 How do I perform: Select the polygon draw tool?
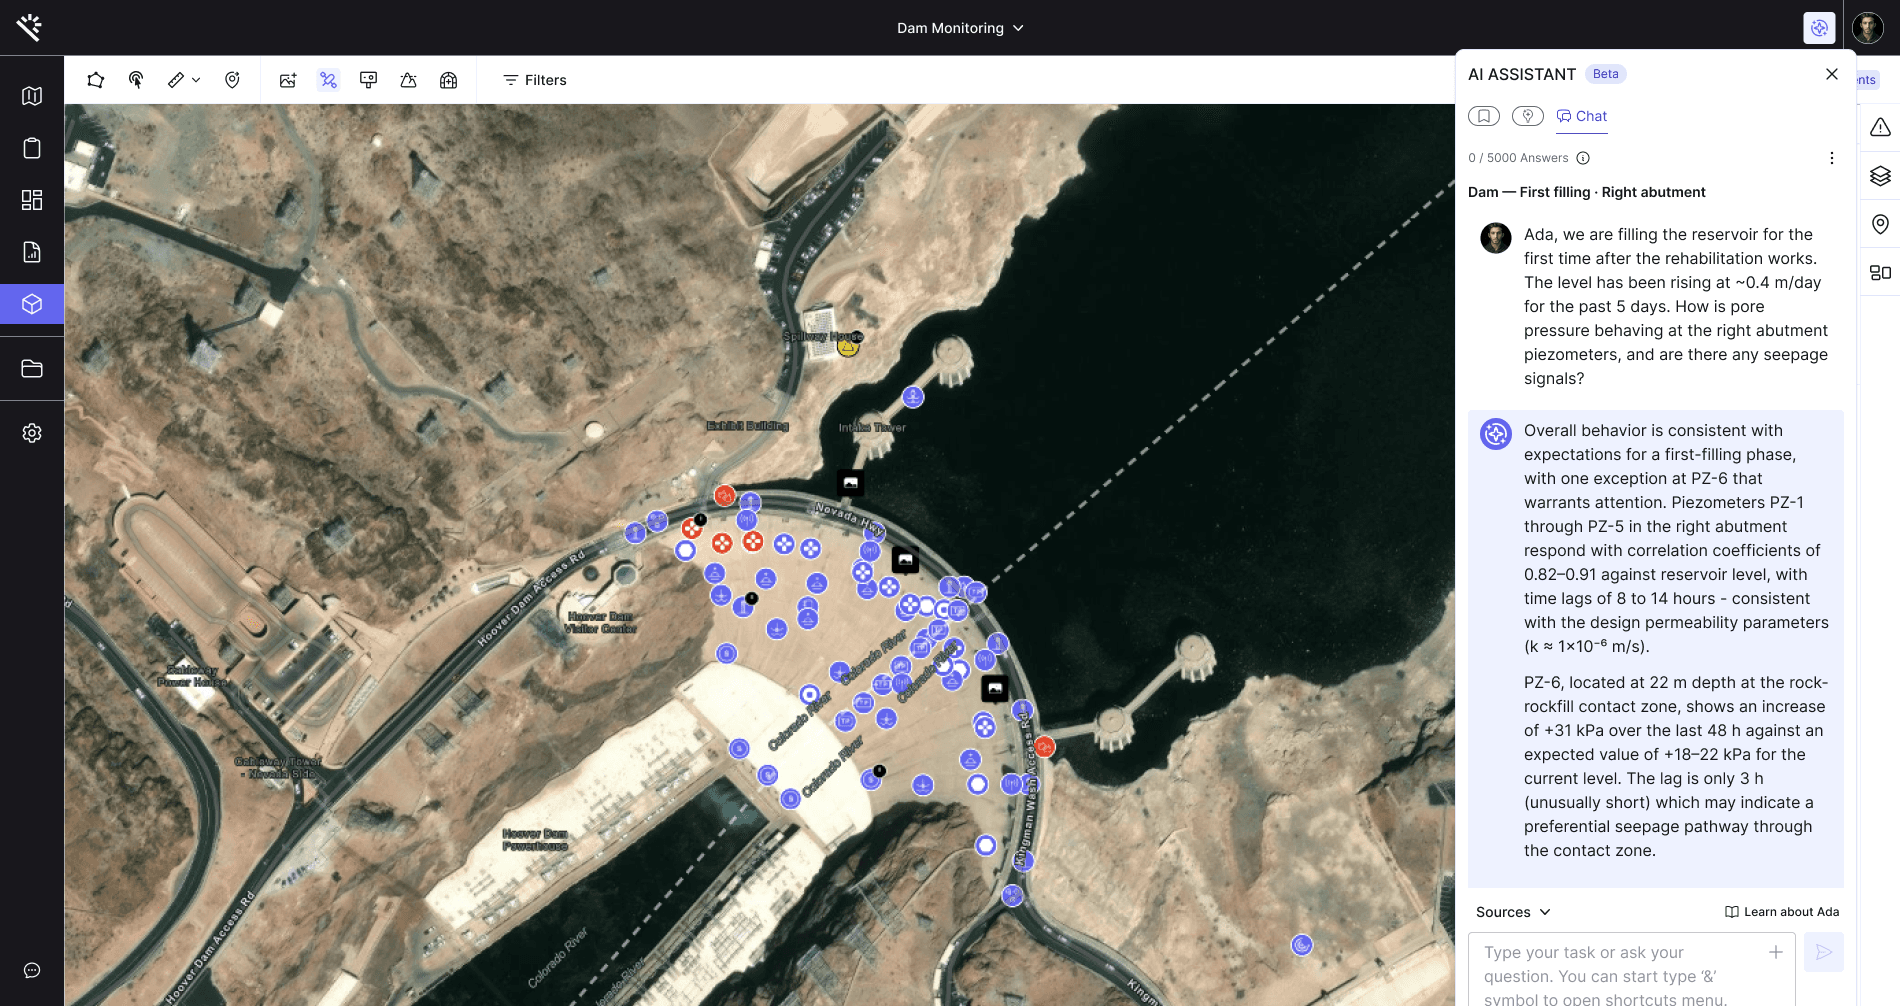(96, 80)
